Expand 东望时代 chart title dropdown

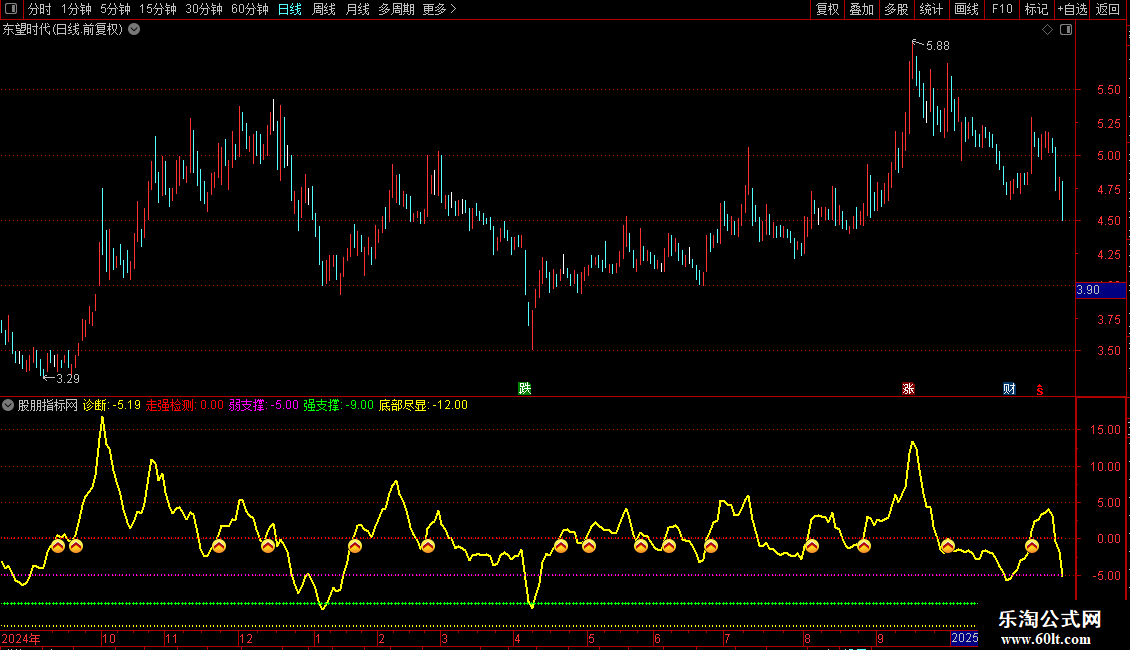(x=134, y=29)
